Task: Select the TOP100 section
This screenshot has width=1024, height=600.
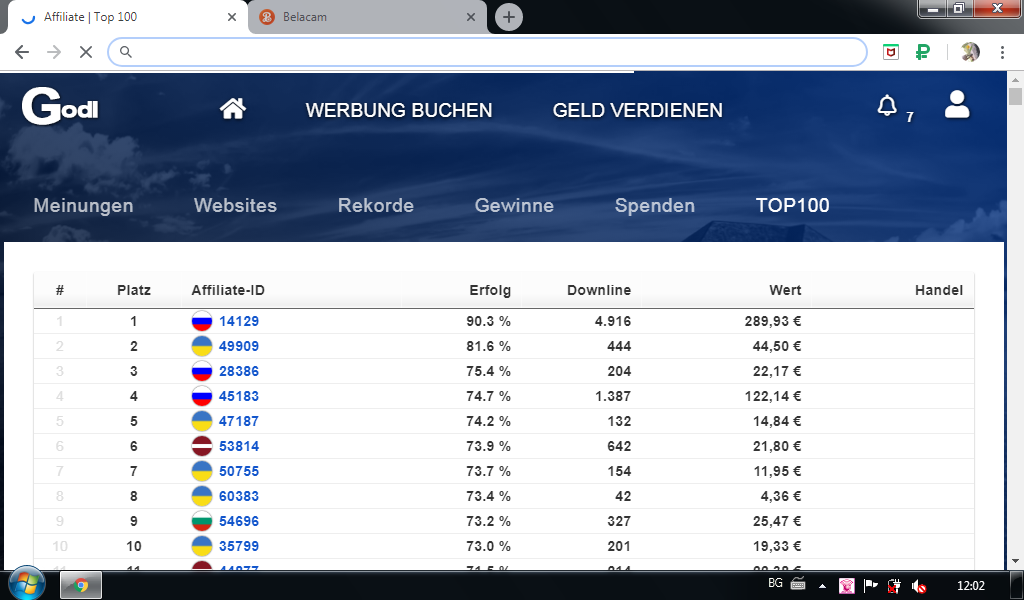Action: click(x=793, y=206)
